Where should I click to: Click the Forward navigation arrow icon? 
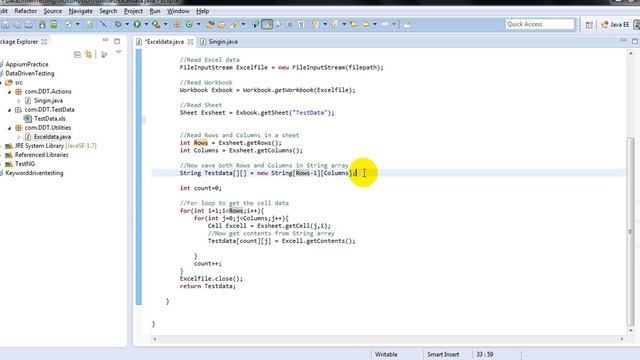pos(385,24)
